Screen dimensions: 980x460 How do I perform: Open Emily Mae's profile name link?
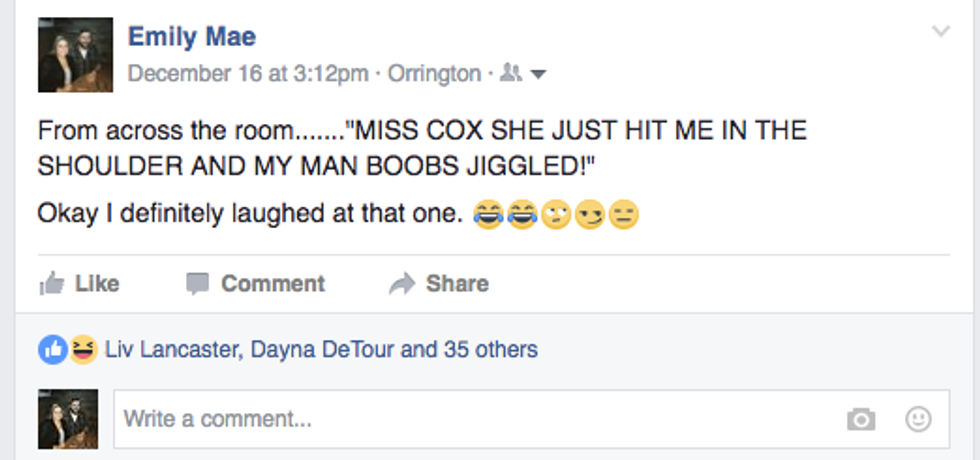coord(192,38)
